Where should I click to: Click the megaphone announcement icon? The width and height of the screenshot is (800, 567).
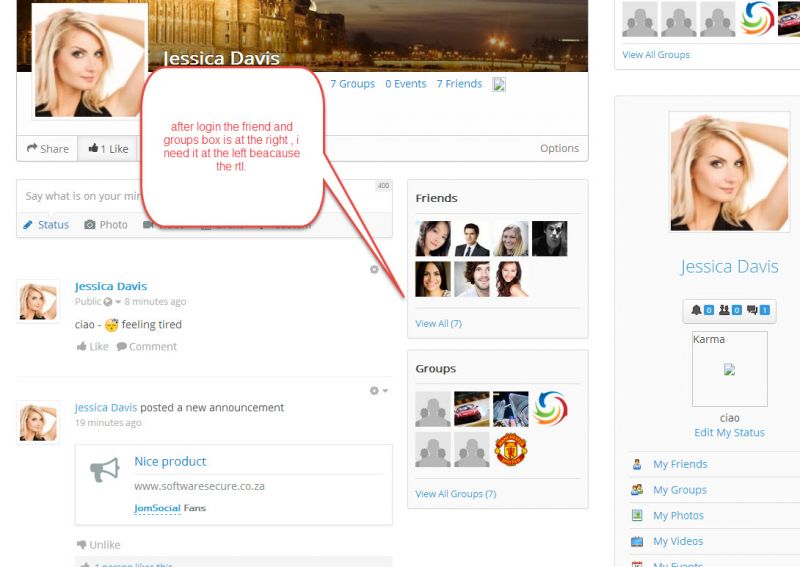point(105,469)
